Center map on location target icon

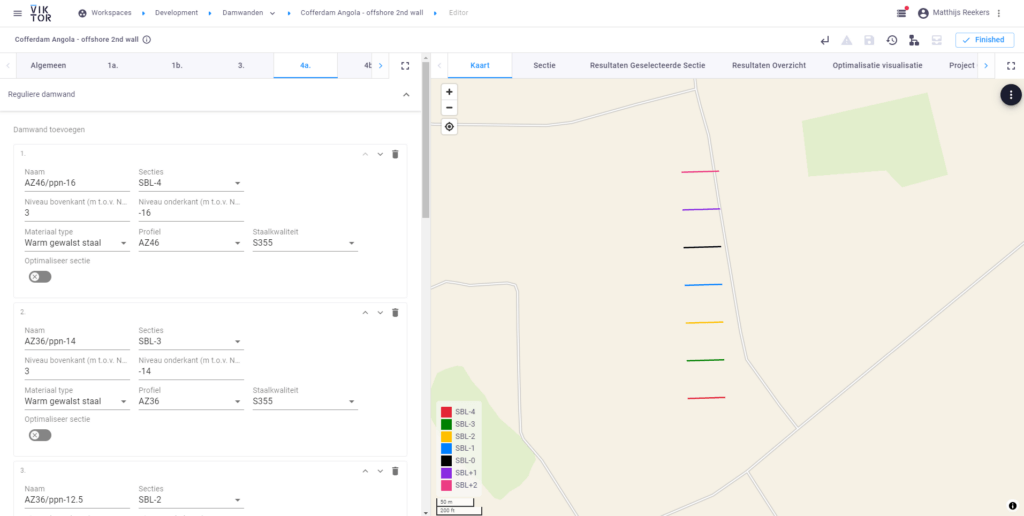[x=449, y=127]
